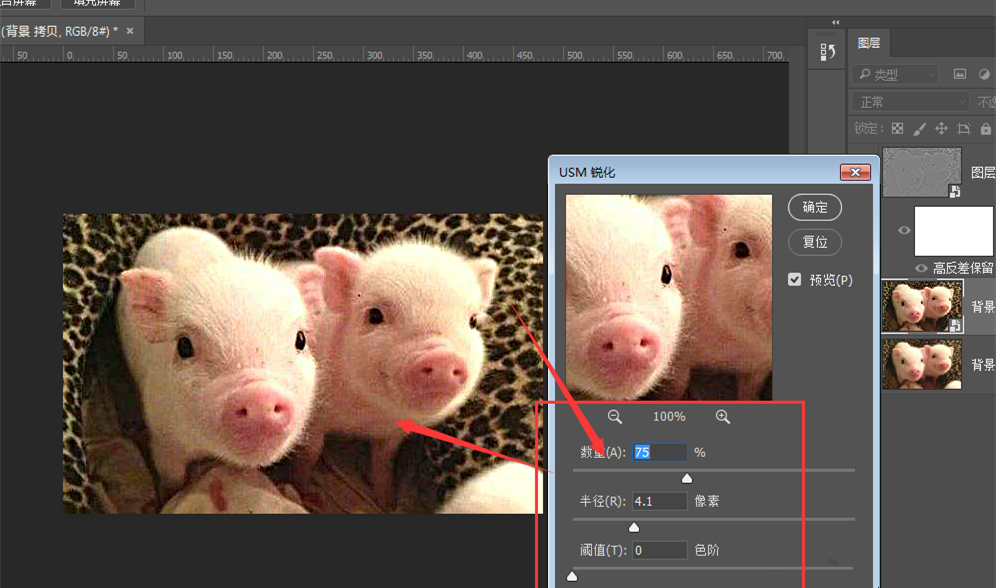The image size is (996, 588).
Task: Hide the smart filter mask visibility eye
Action: pyautogui.click(x=904, y=231)
